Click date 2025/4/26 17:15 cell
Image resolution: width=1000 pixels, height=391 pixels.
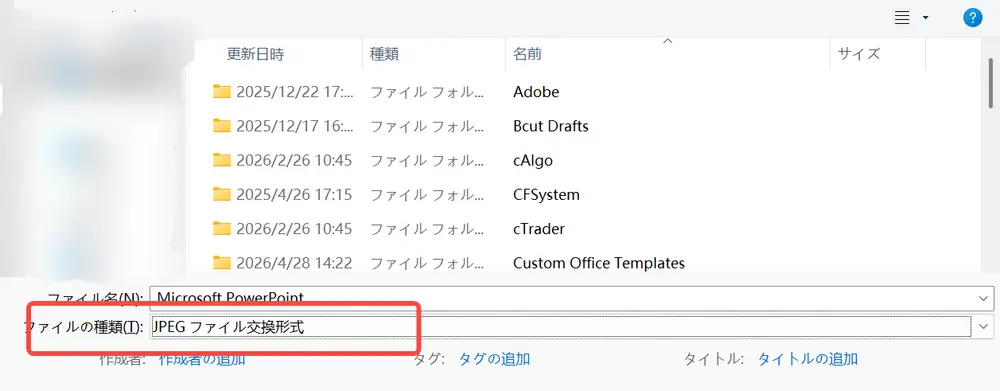pyautogui.click(x=294, y=195)
